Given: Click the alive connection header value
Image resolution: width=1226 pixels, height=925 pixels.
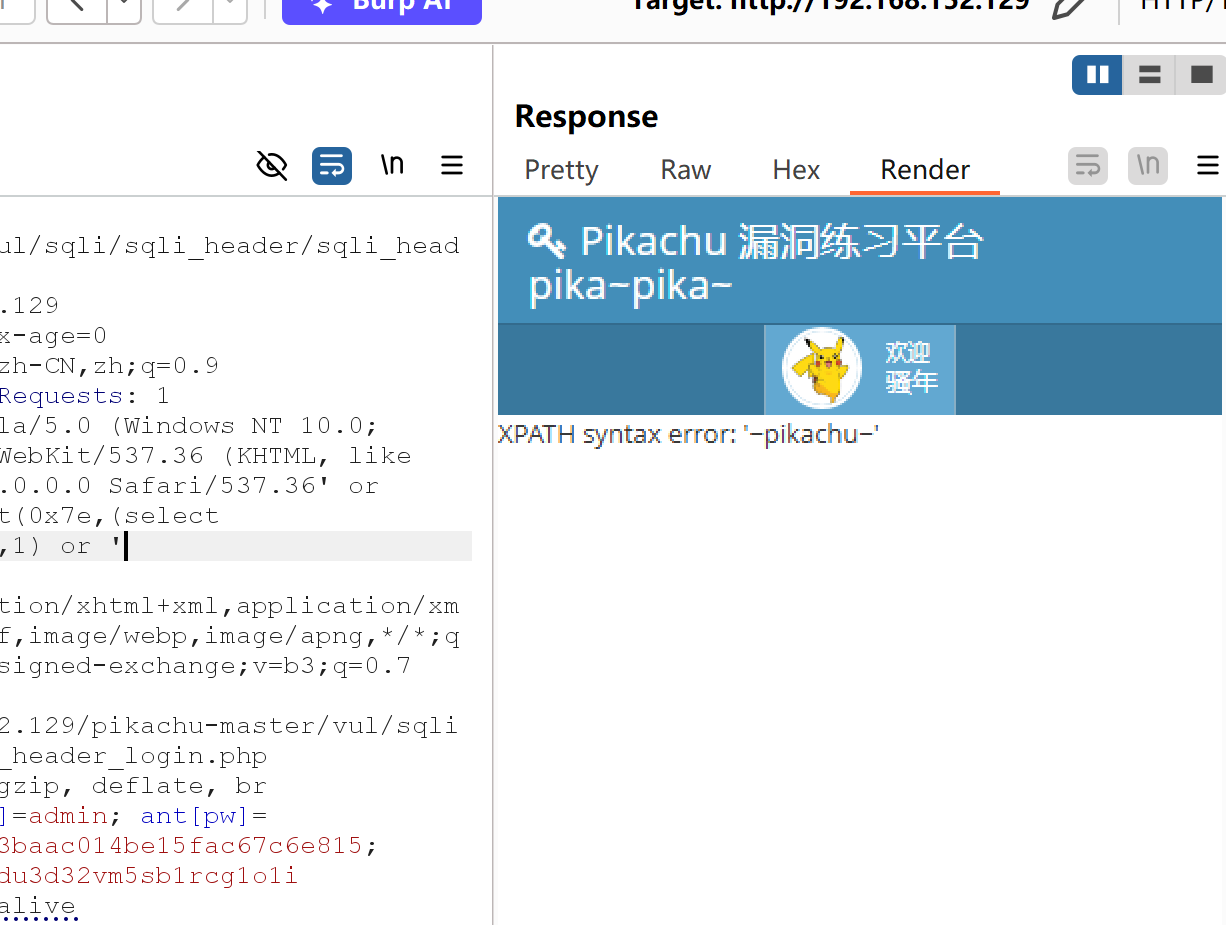Looking at the screenshot, I should pos(37,907).
